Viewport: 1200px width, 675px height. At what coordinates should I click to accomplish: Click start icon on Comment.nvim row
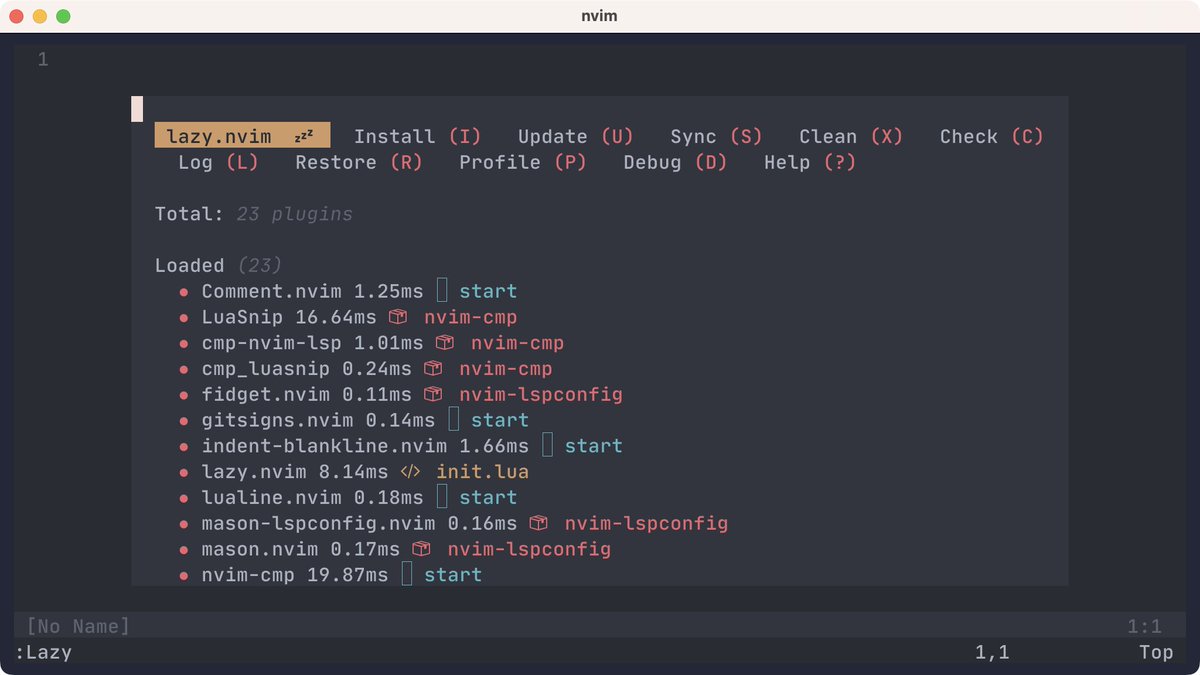point(443,291)
